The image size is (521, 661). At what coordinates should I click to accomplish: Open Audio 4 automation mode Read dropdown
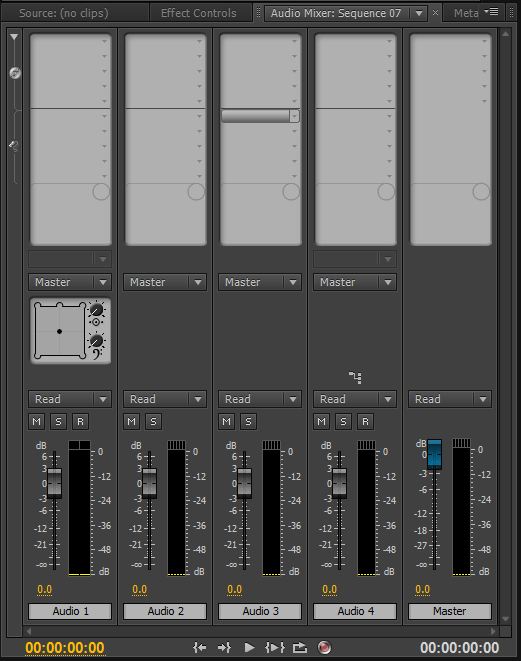point(355,399)
